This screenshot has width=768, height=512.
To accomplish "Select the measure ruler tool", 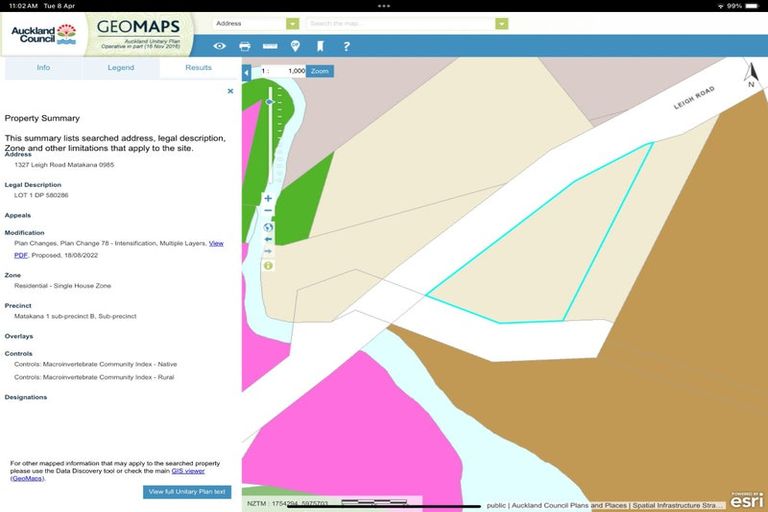I will click(270, 46).
